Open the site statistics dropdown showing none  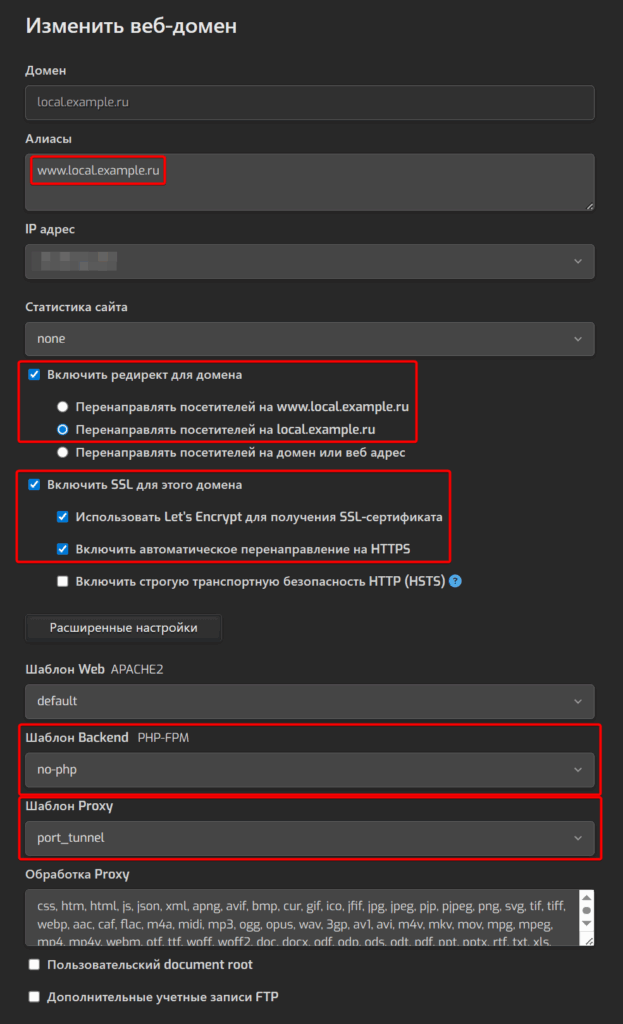310,339
